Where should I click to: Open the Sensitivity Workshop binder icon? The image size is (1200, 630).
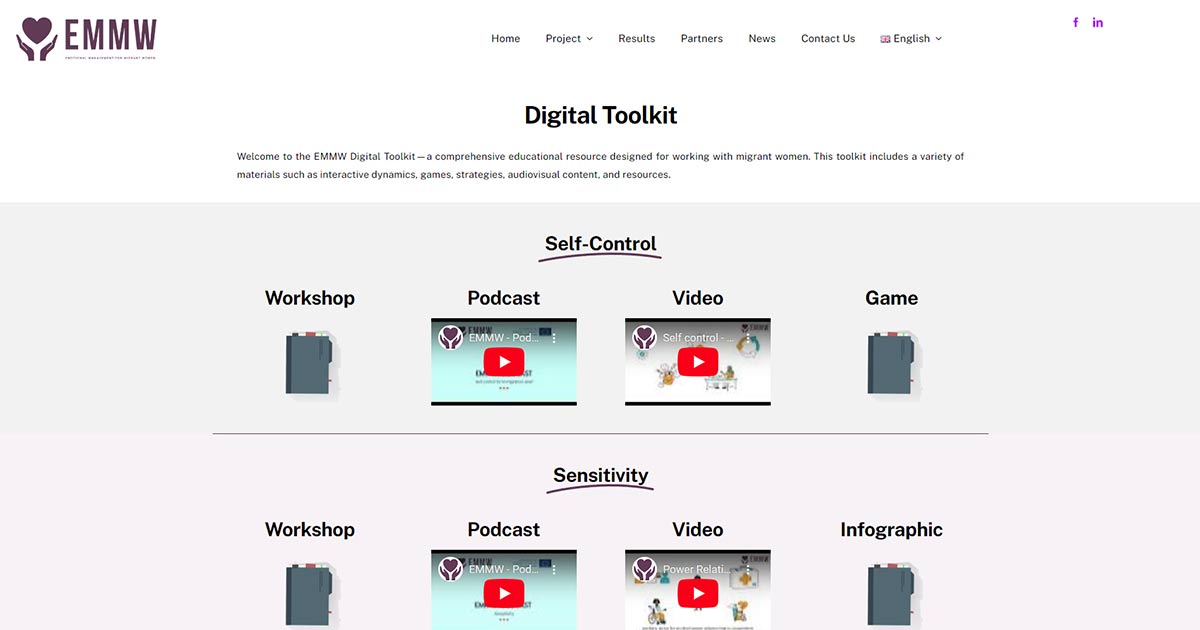[x=309, y=595]
